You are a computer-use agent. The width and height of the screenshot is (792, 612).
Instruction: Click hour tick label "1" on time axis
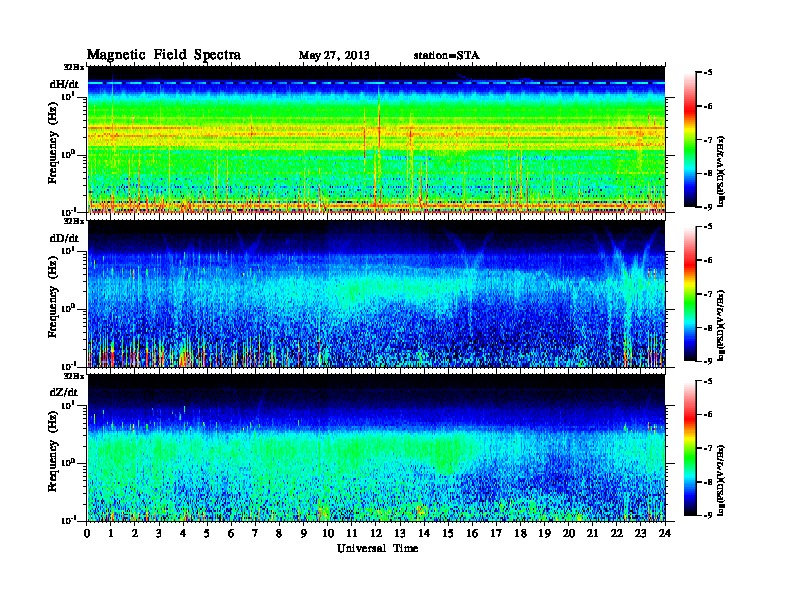click(111, 533)
